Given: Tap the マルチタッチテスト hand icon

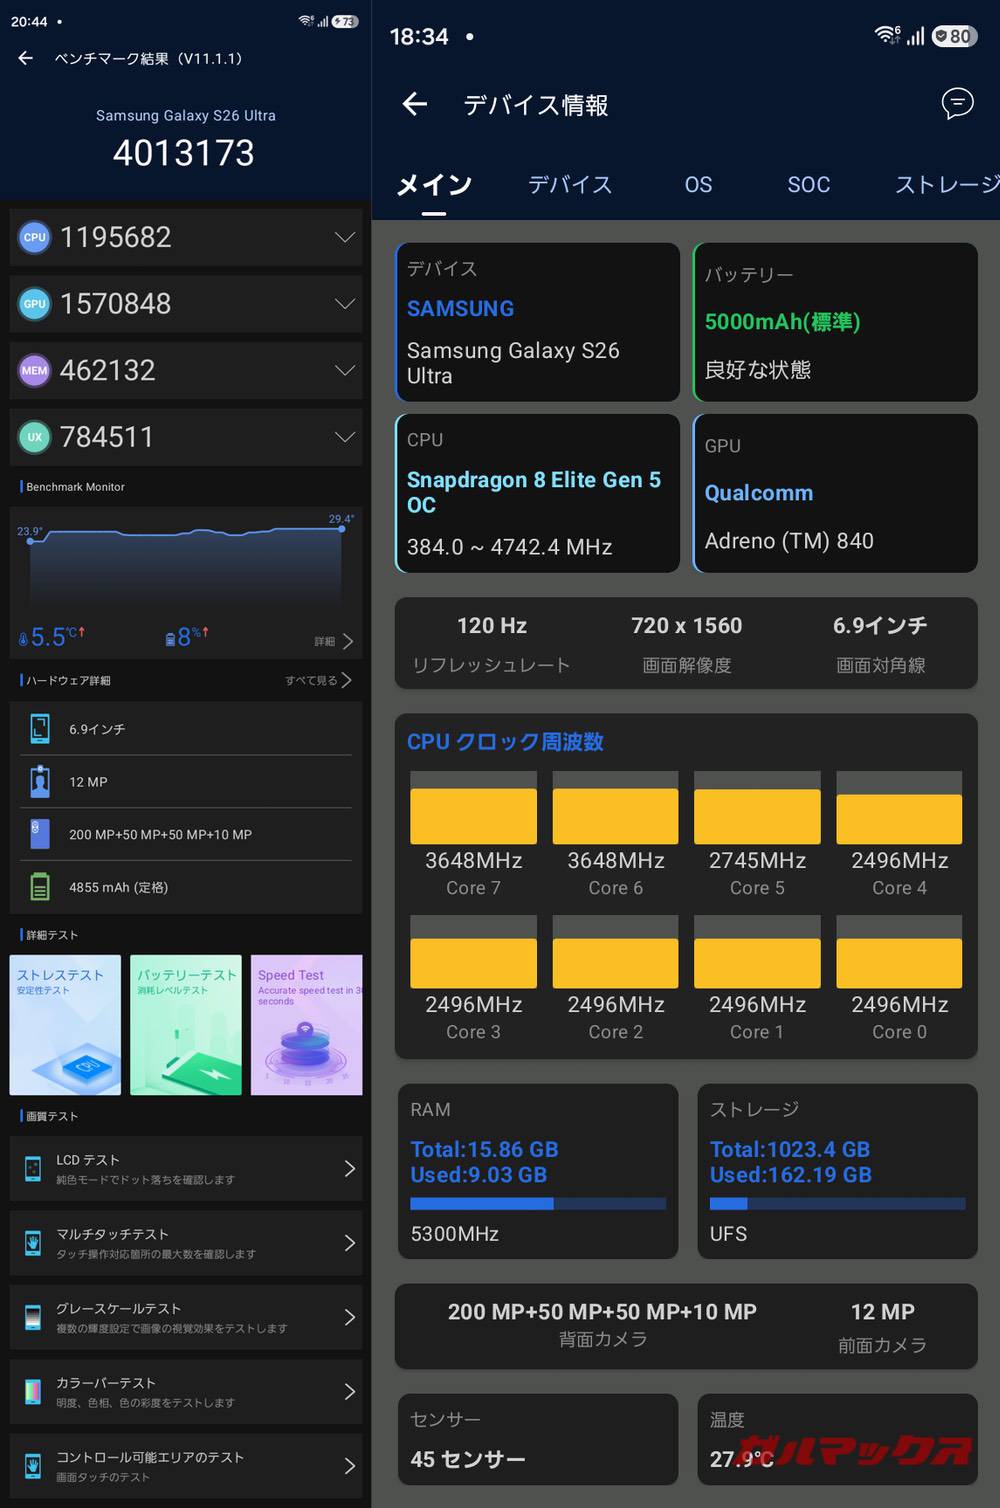Looking at the screenshot, I should tap(33, 1242).
